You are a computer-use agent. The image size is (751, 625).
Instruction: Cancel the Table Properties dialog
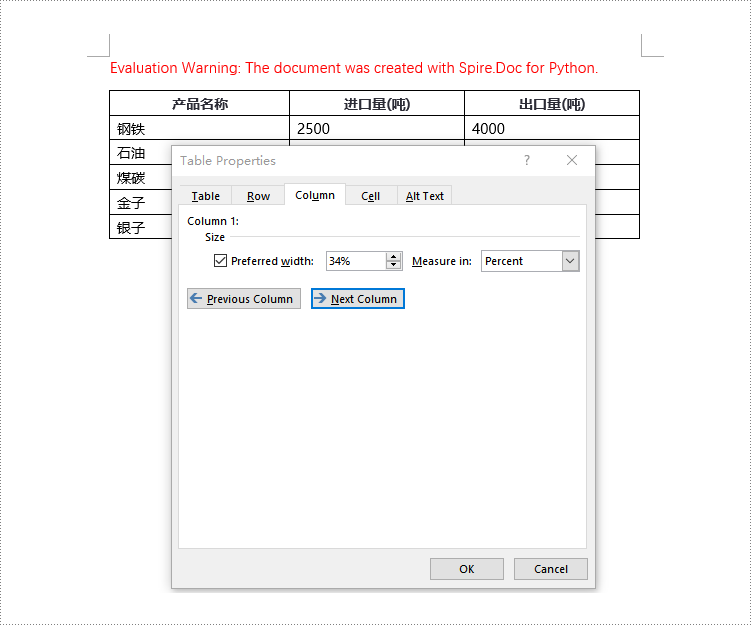[x=551, y=568]
